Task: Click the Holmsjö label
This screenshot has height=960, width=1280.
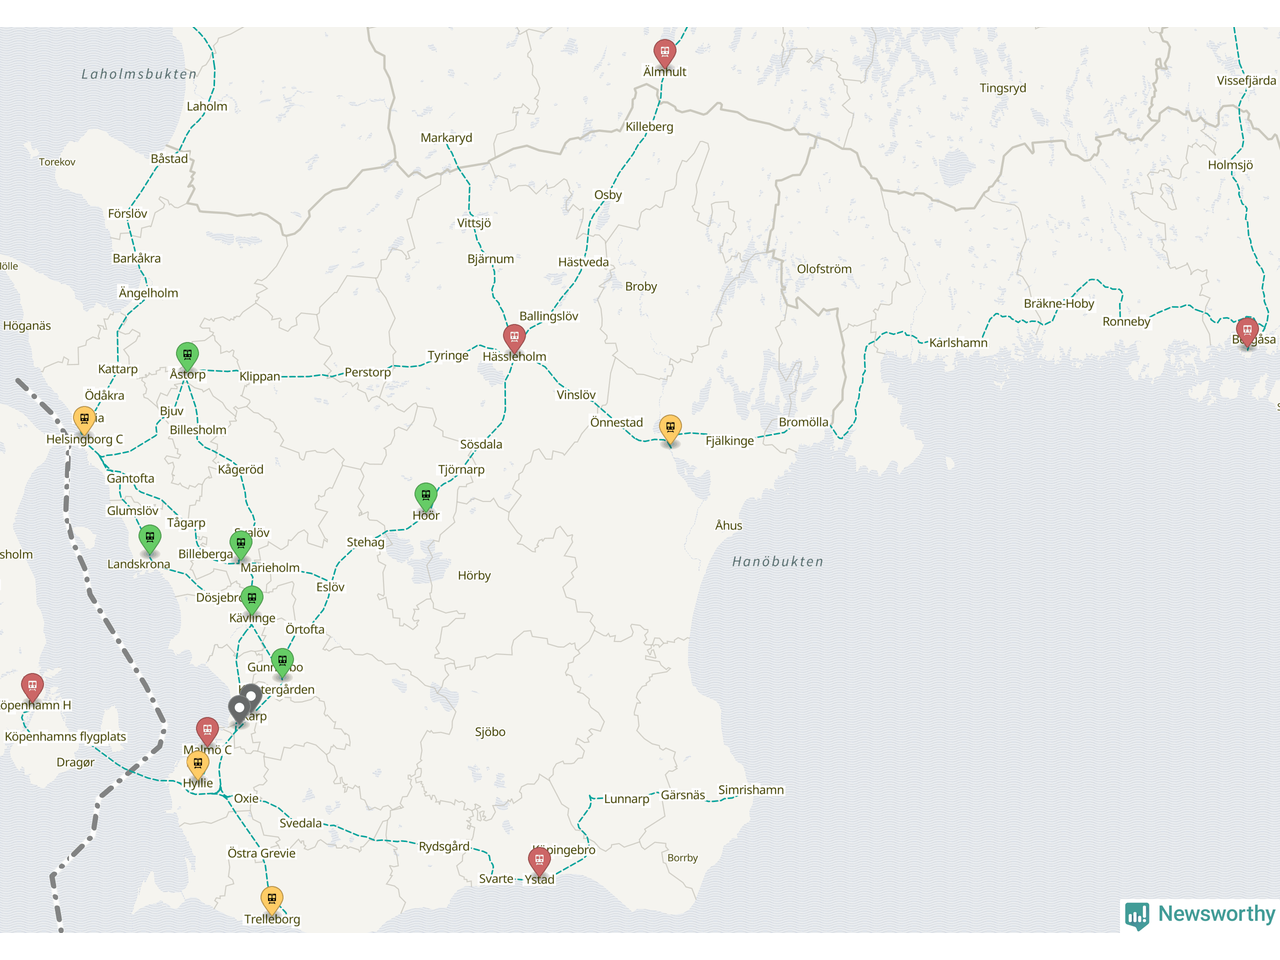Action: [x=1230, y=165]
